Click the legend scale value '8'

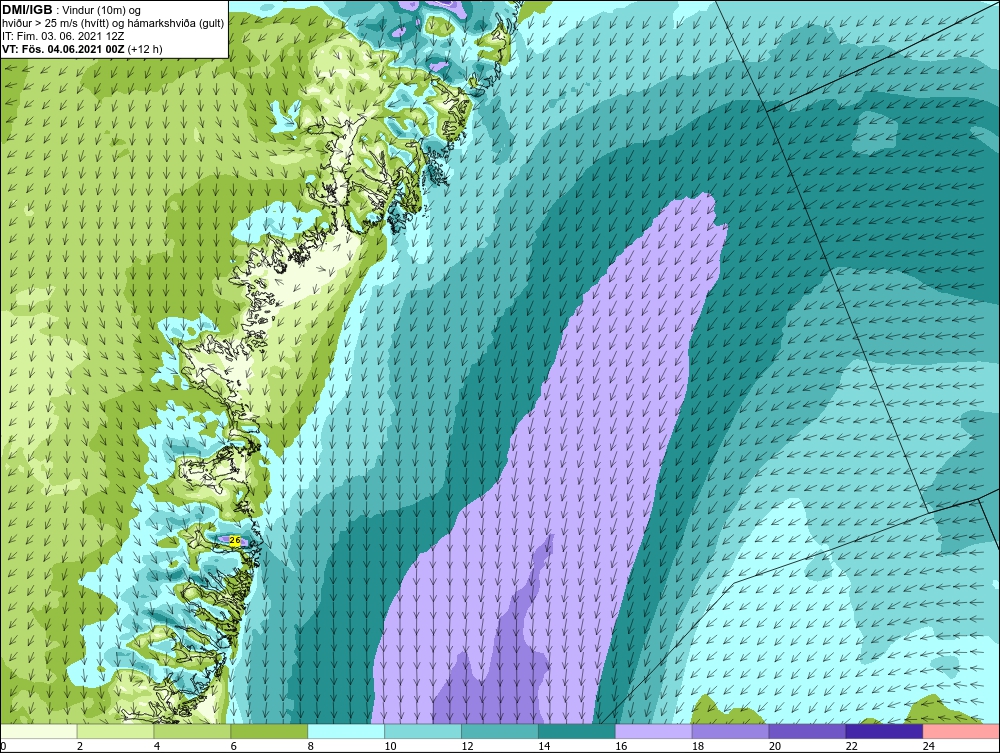pos(311,746)
